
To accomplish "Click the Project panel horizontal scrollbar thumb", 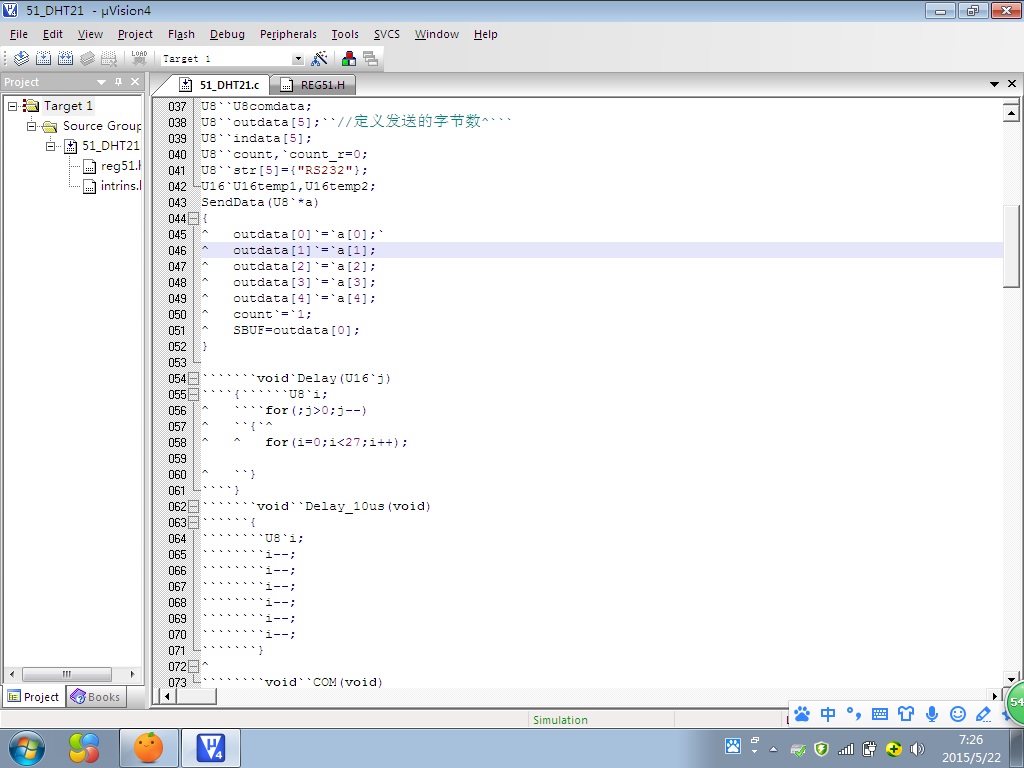I will tap(67, 674).
